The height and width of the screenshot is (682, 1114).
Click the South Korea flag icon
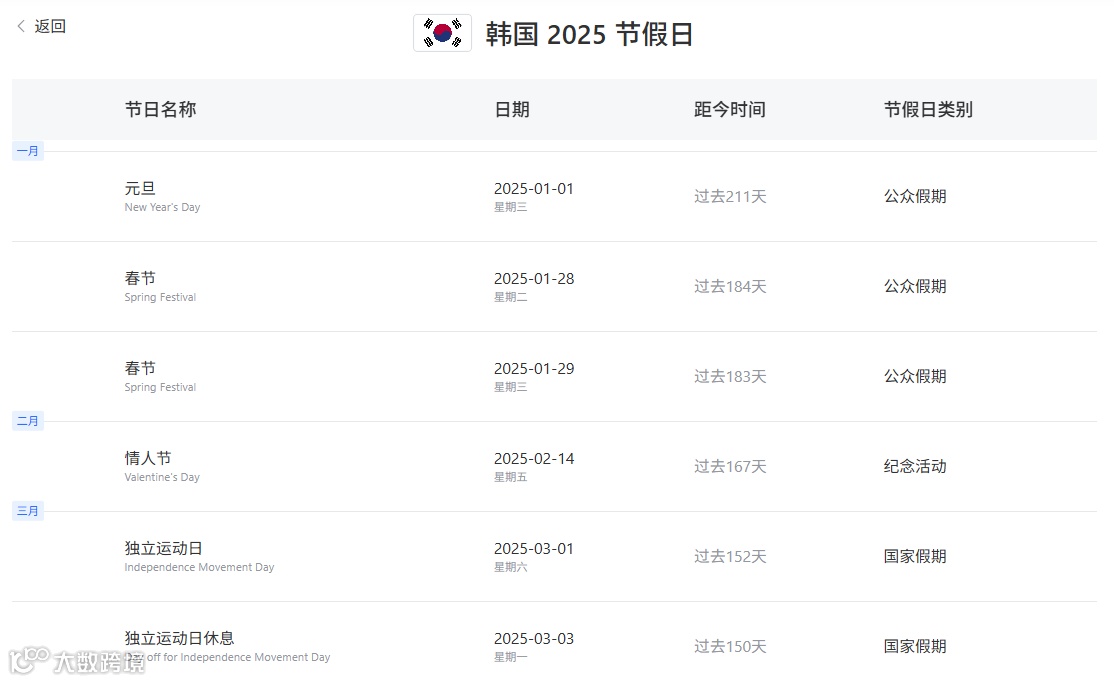click(442, 33)
